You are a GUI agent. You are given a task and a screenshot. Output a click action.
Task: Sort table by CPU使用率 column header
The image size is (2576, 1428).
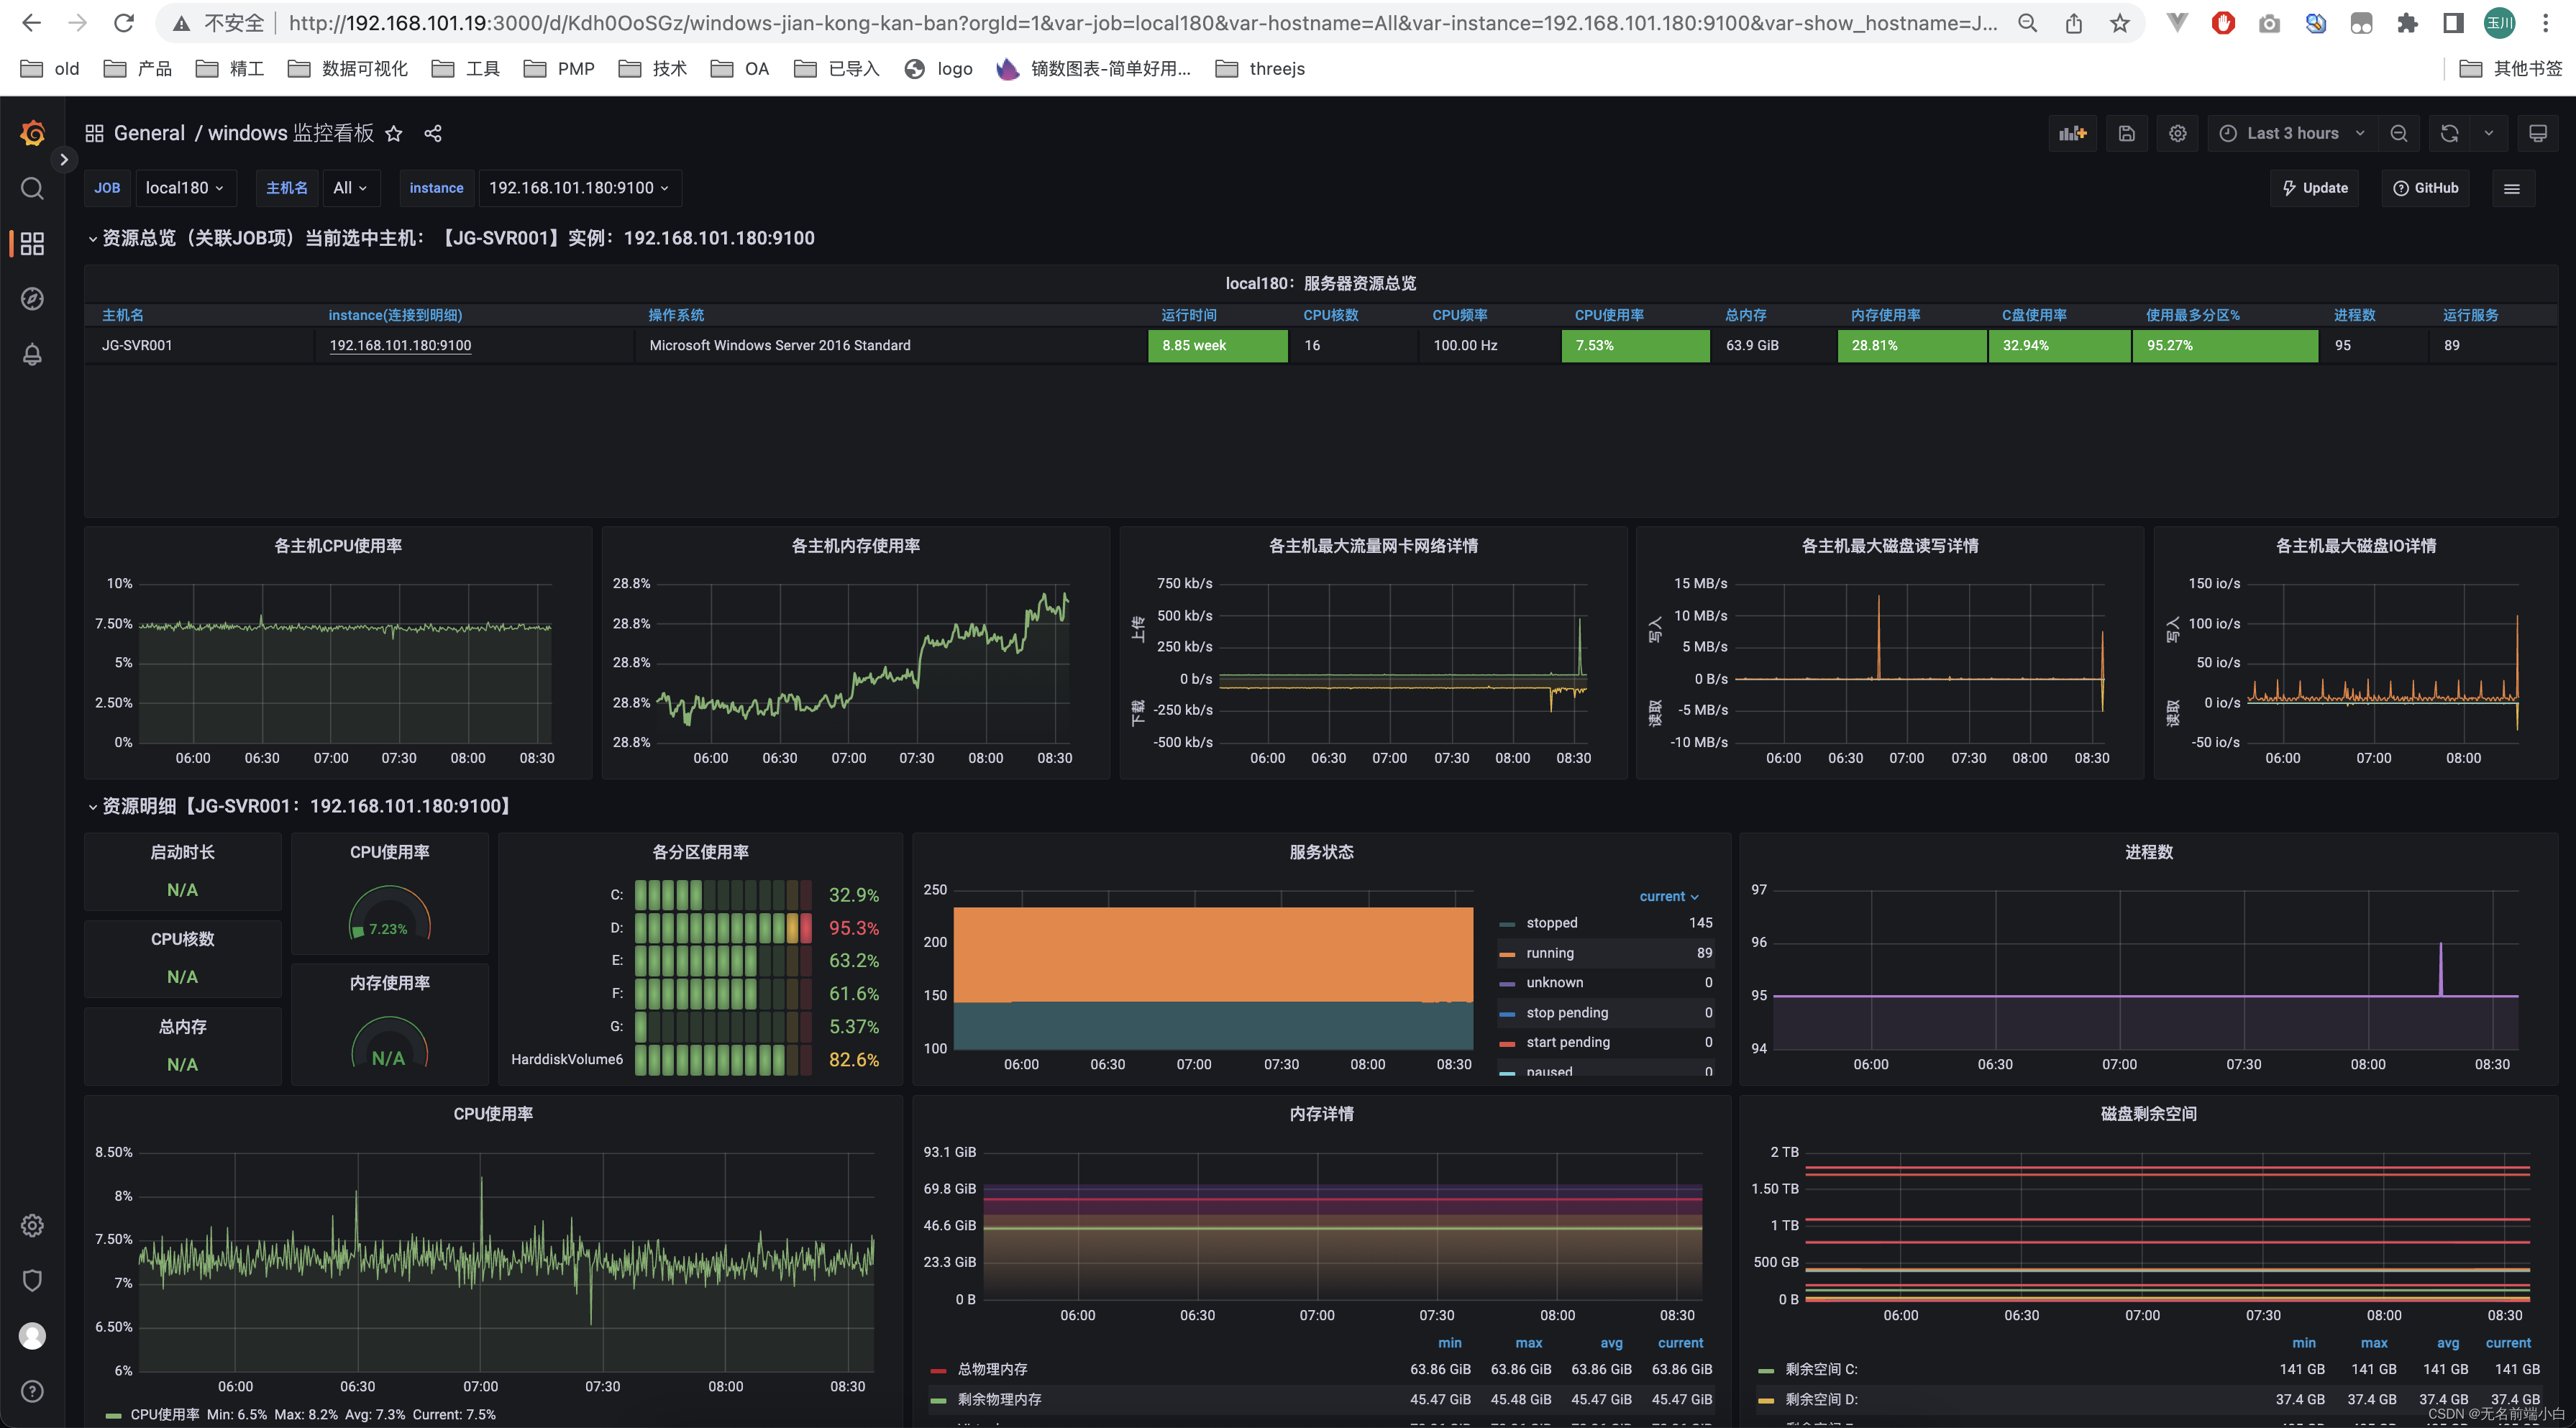click(x=1609, y=315)
